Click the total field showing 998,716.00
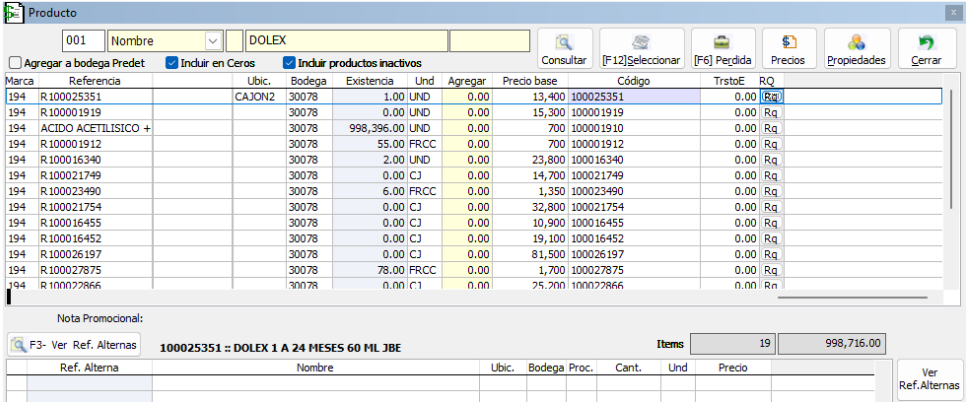 click(x=832, y=344)
